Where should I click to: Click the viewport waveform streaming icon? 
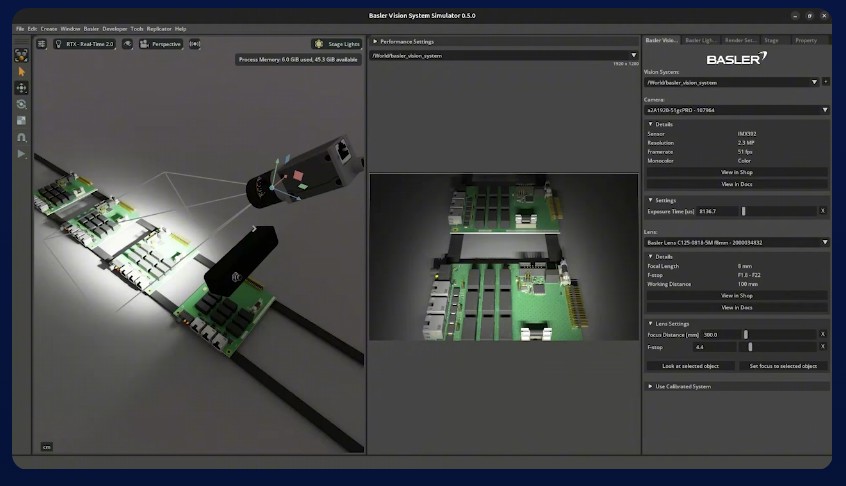tap(195, 44)
